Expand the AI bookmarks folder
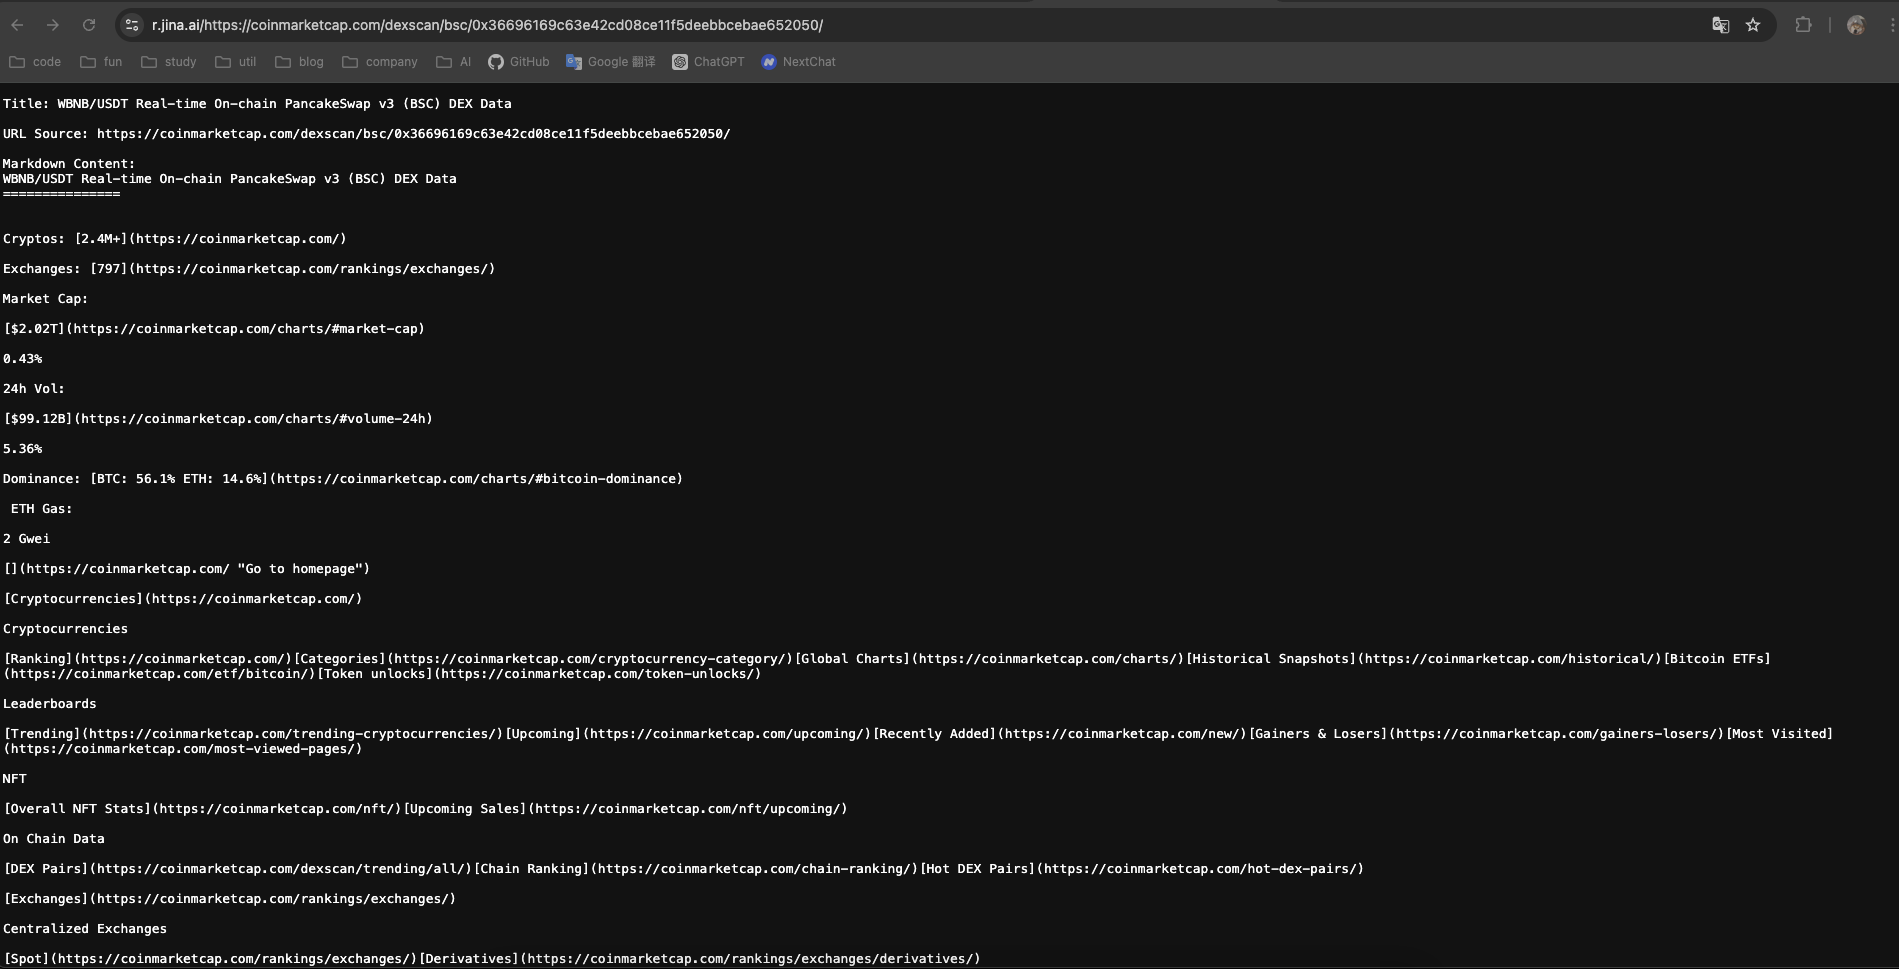This screenshot has width=1899, height=969. pos(454,62)
